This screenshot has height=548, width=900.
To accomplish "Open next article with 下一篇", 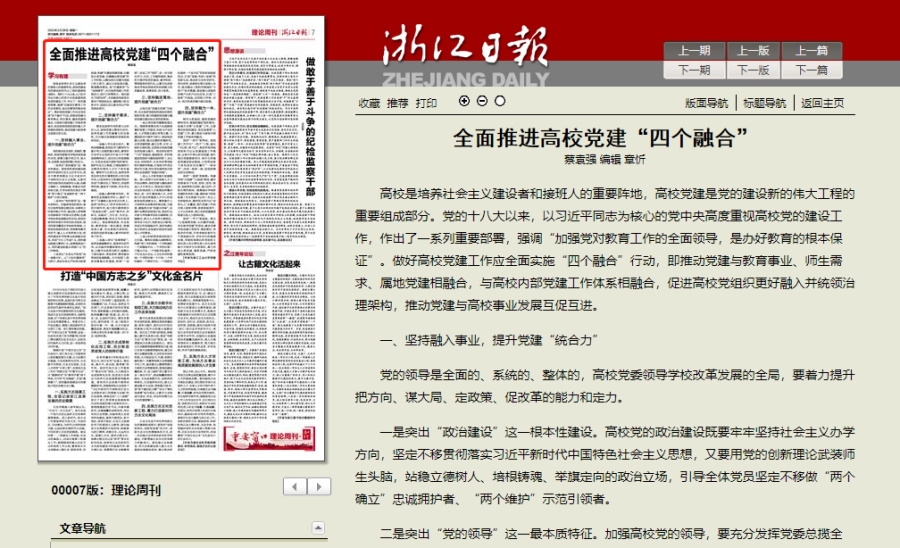I will coord(812,70).
